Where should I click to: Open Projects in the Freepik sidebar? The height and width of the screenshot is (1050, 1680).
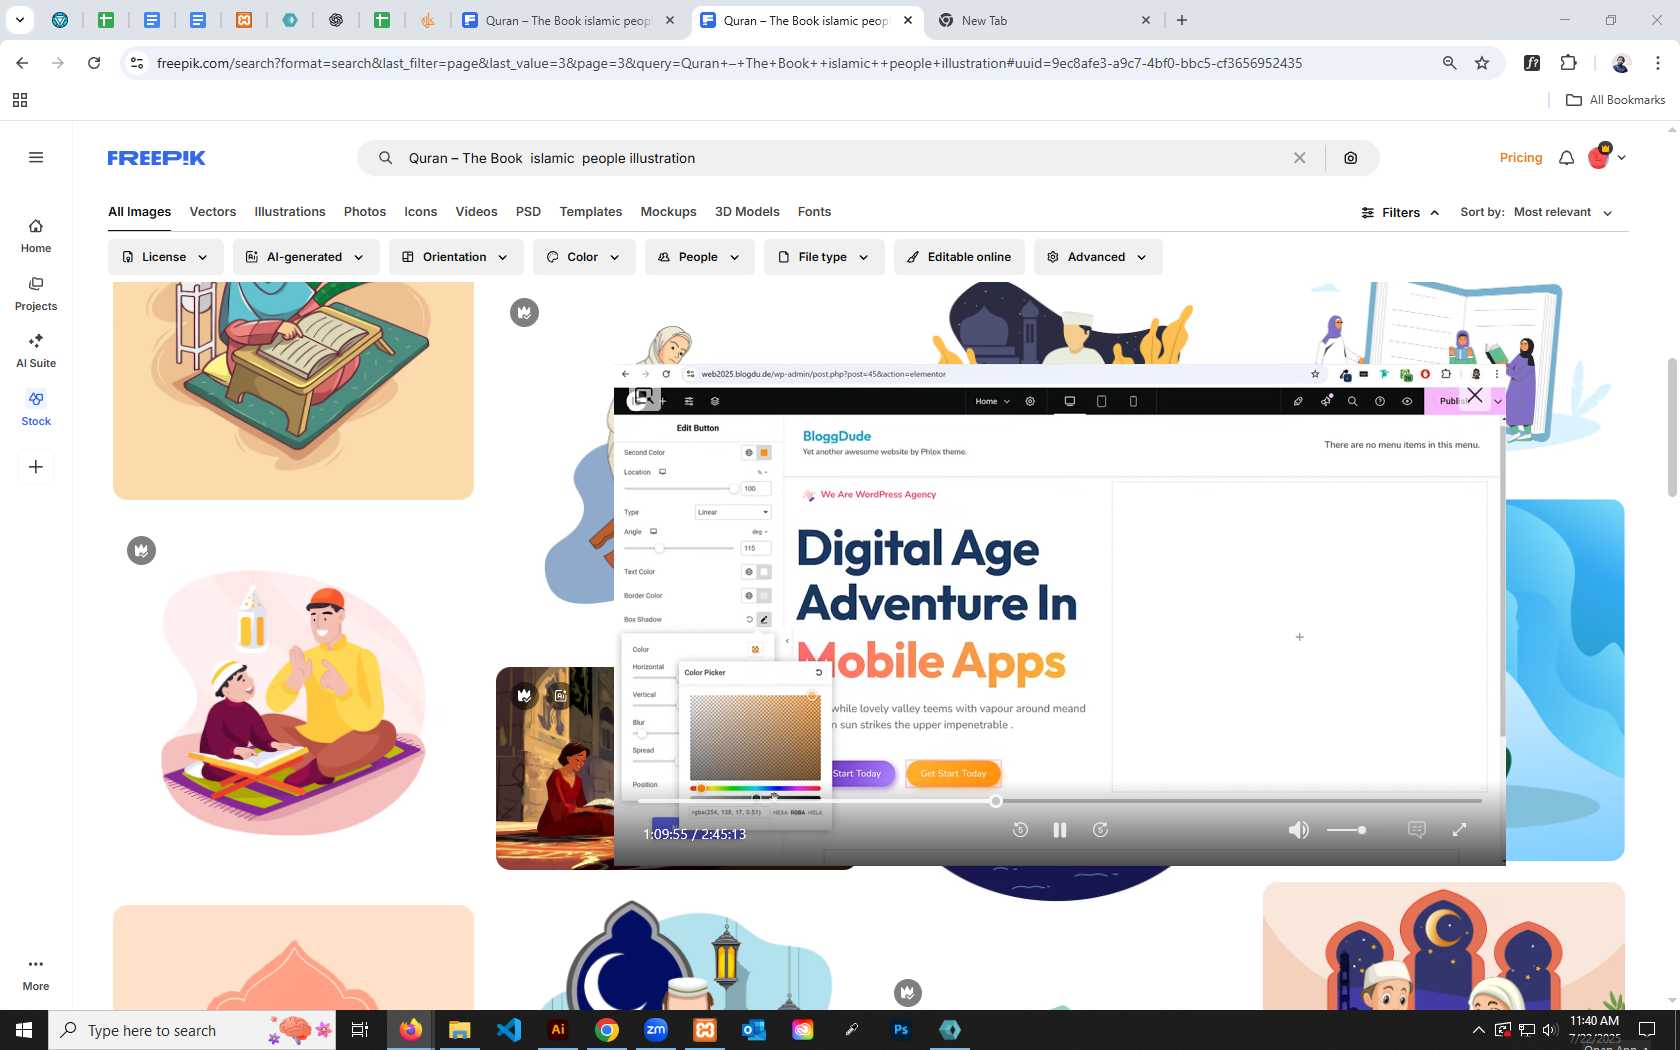[36, 294]
